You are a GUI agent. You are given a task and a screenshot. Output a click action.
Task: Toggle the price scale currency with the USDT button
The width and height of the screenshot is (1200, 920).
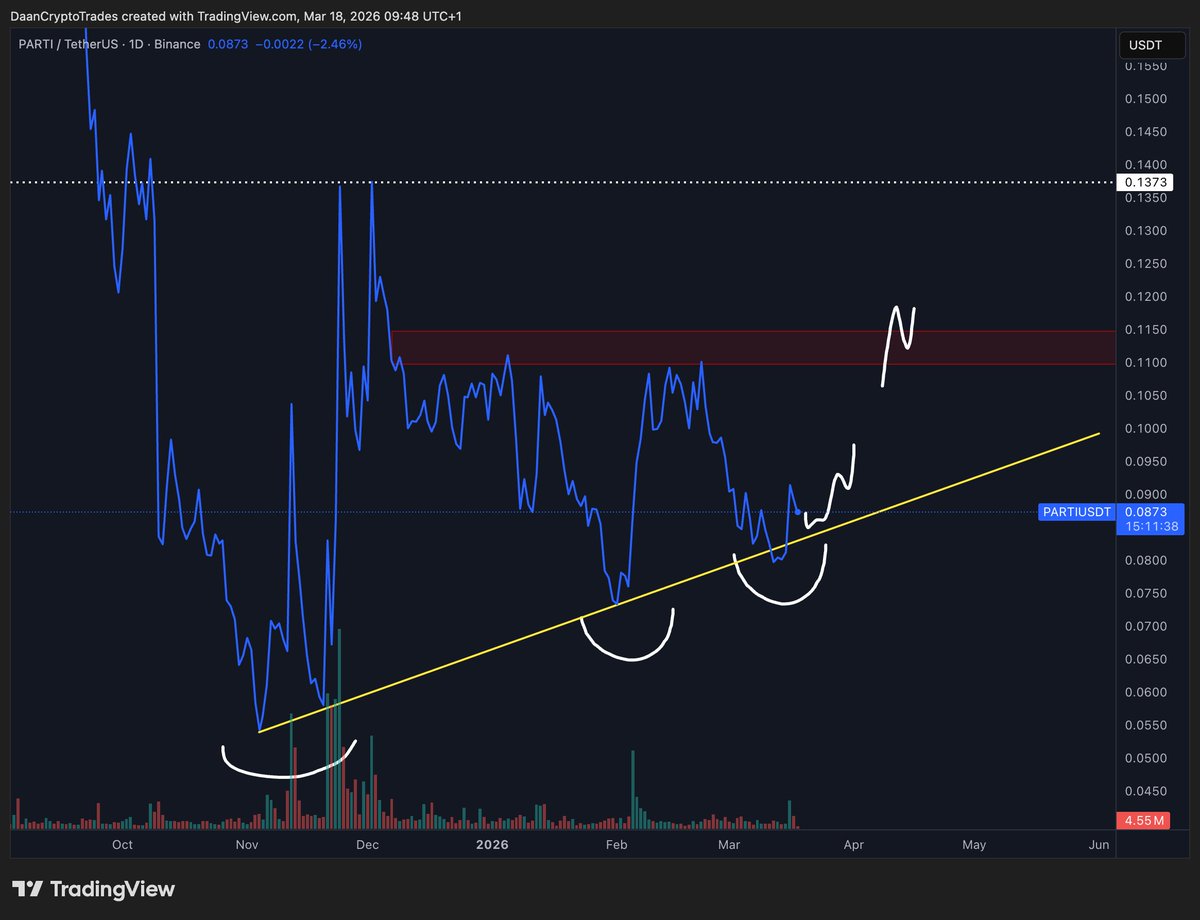click(x=1150, y=45)
